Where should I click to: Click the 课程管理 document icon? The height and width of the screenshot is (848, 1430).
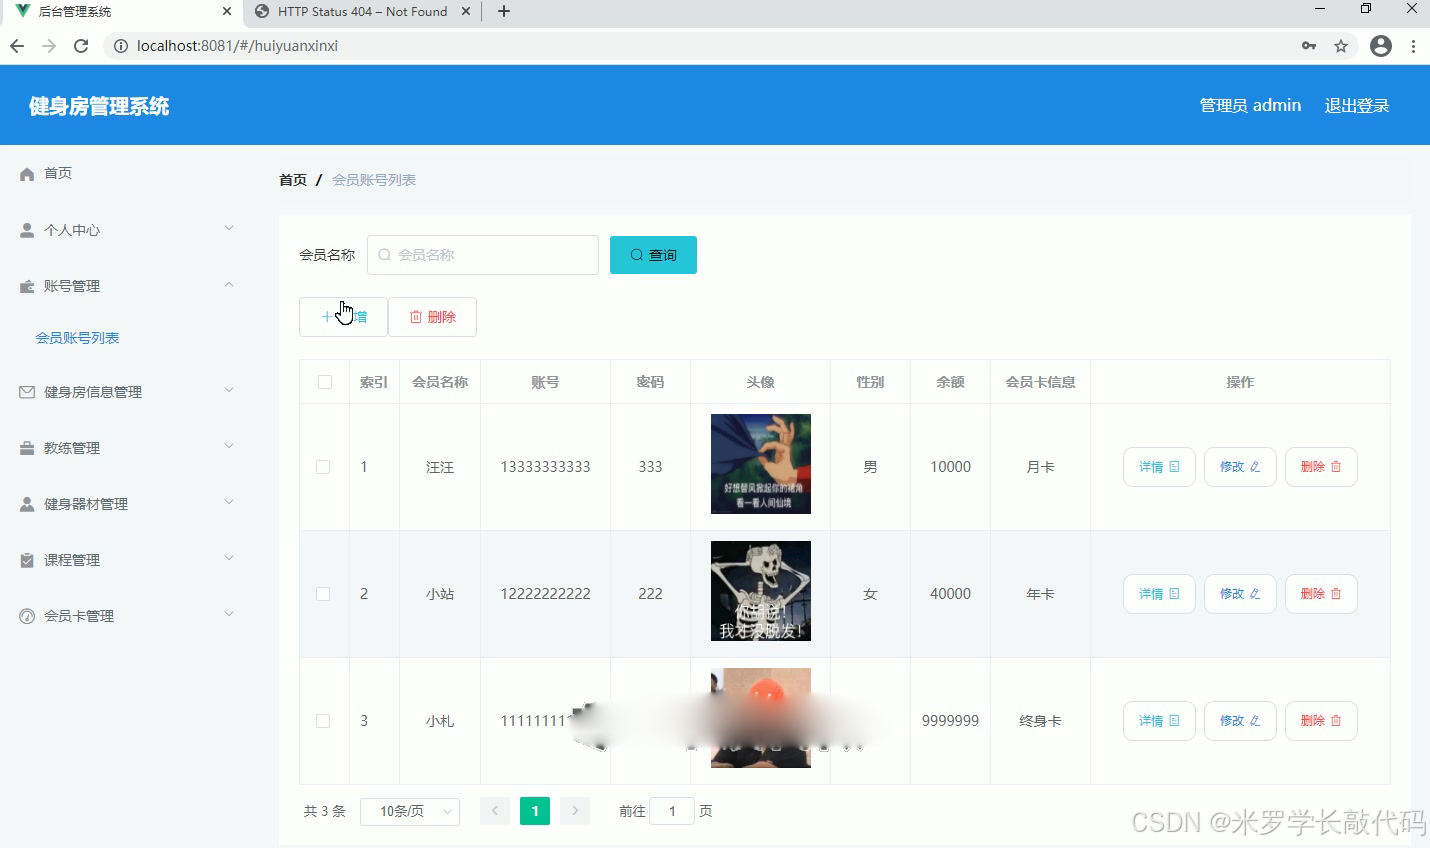(25, 559)
